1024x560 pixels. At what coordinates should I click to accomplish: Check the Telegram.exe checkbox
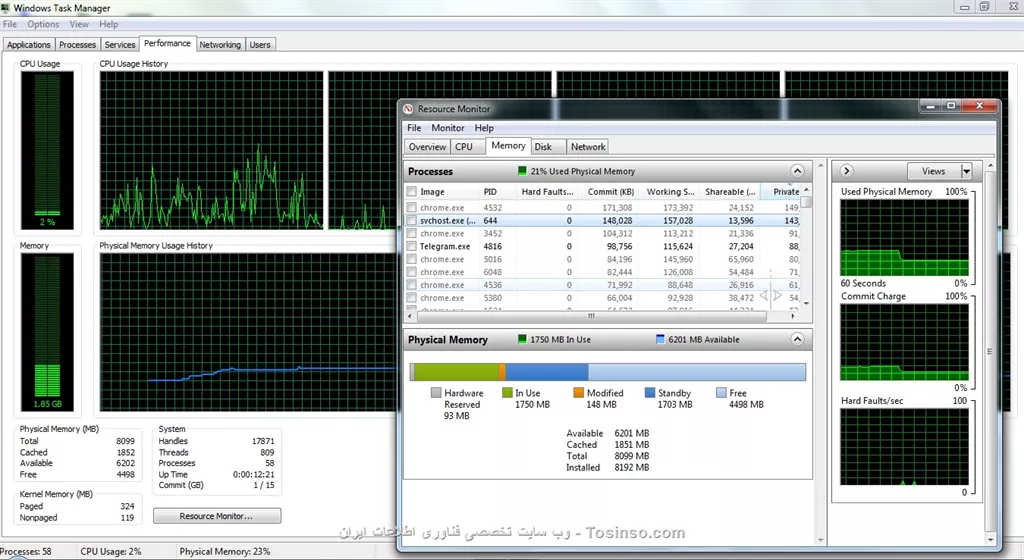point(411,246)
